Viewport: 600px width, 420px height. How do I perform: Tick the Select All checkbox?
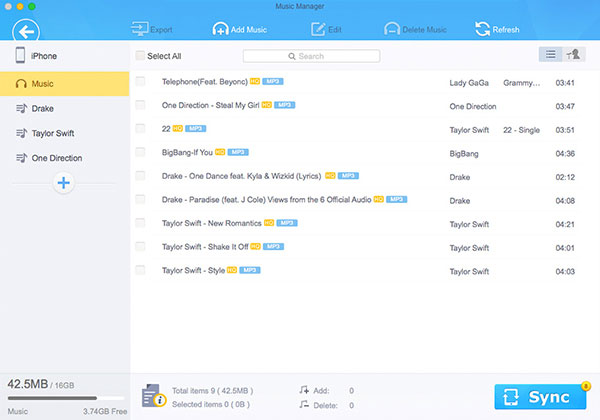140,55
